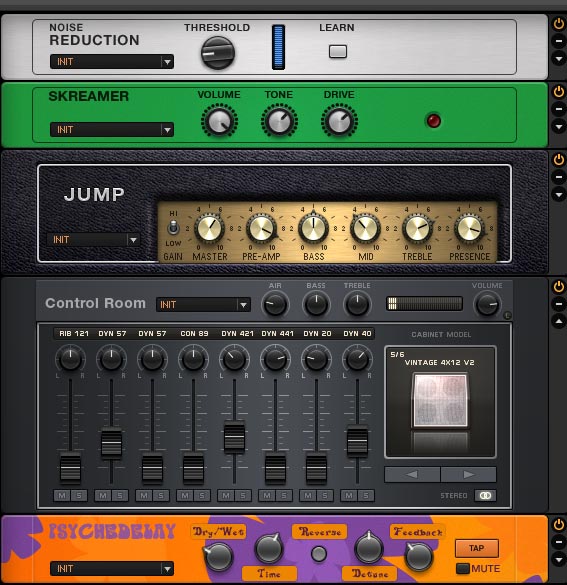
Task: Click the Jump amp Mid knob
Action: coord(365,228)
